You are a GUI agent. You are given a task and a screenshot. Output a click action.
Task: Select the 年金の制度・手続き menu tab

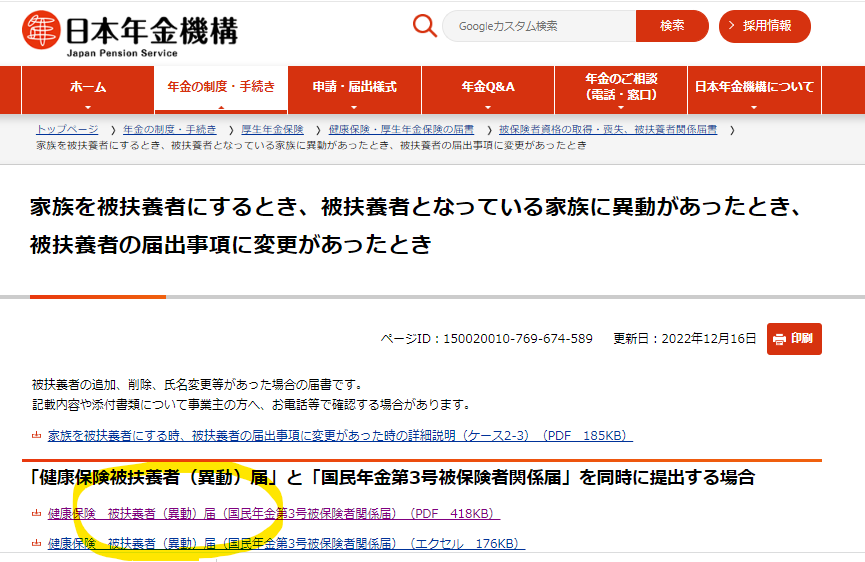point(221,89)
